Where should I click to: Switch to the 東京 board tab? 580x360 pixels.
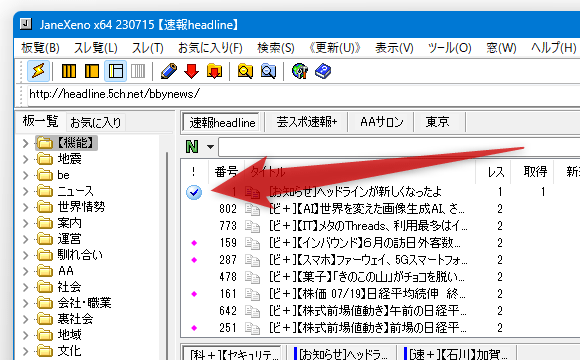[x=438, y=122]
